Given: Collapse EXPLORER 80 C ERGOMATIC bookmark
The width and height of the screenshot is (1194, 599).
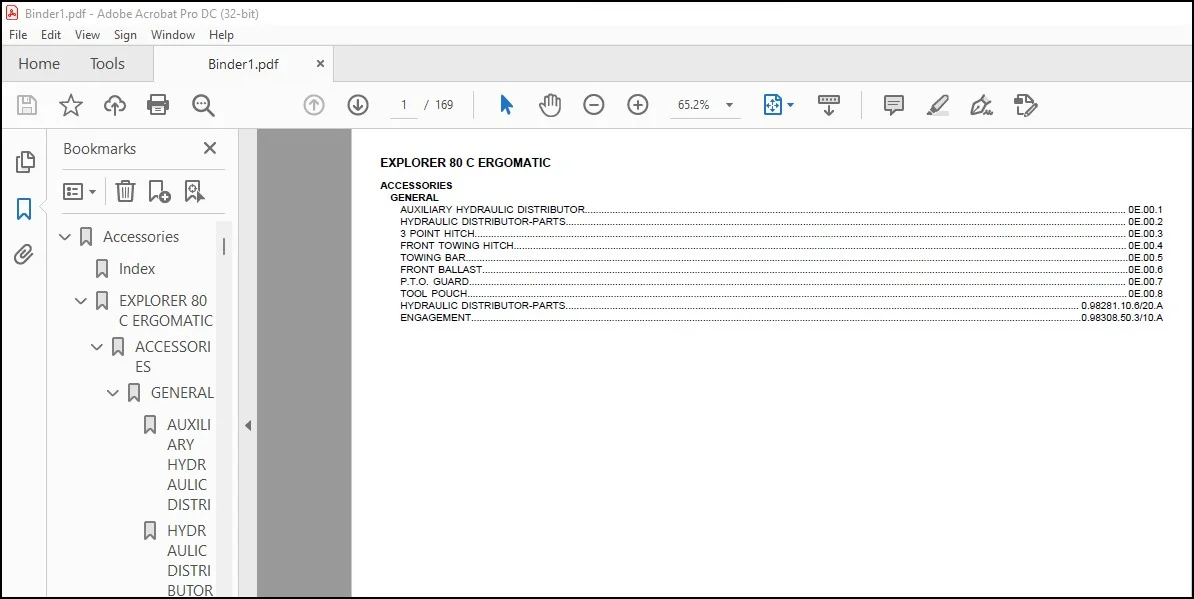Looking at the screenshot, I should click(81, 301).
